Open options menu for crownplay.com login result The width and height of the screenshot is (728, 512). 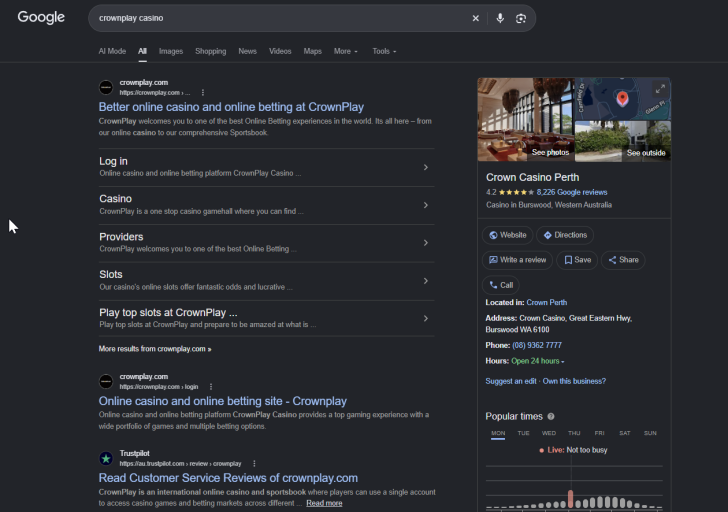click(x=211, y=387)
